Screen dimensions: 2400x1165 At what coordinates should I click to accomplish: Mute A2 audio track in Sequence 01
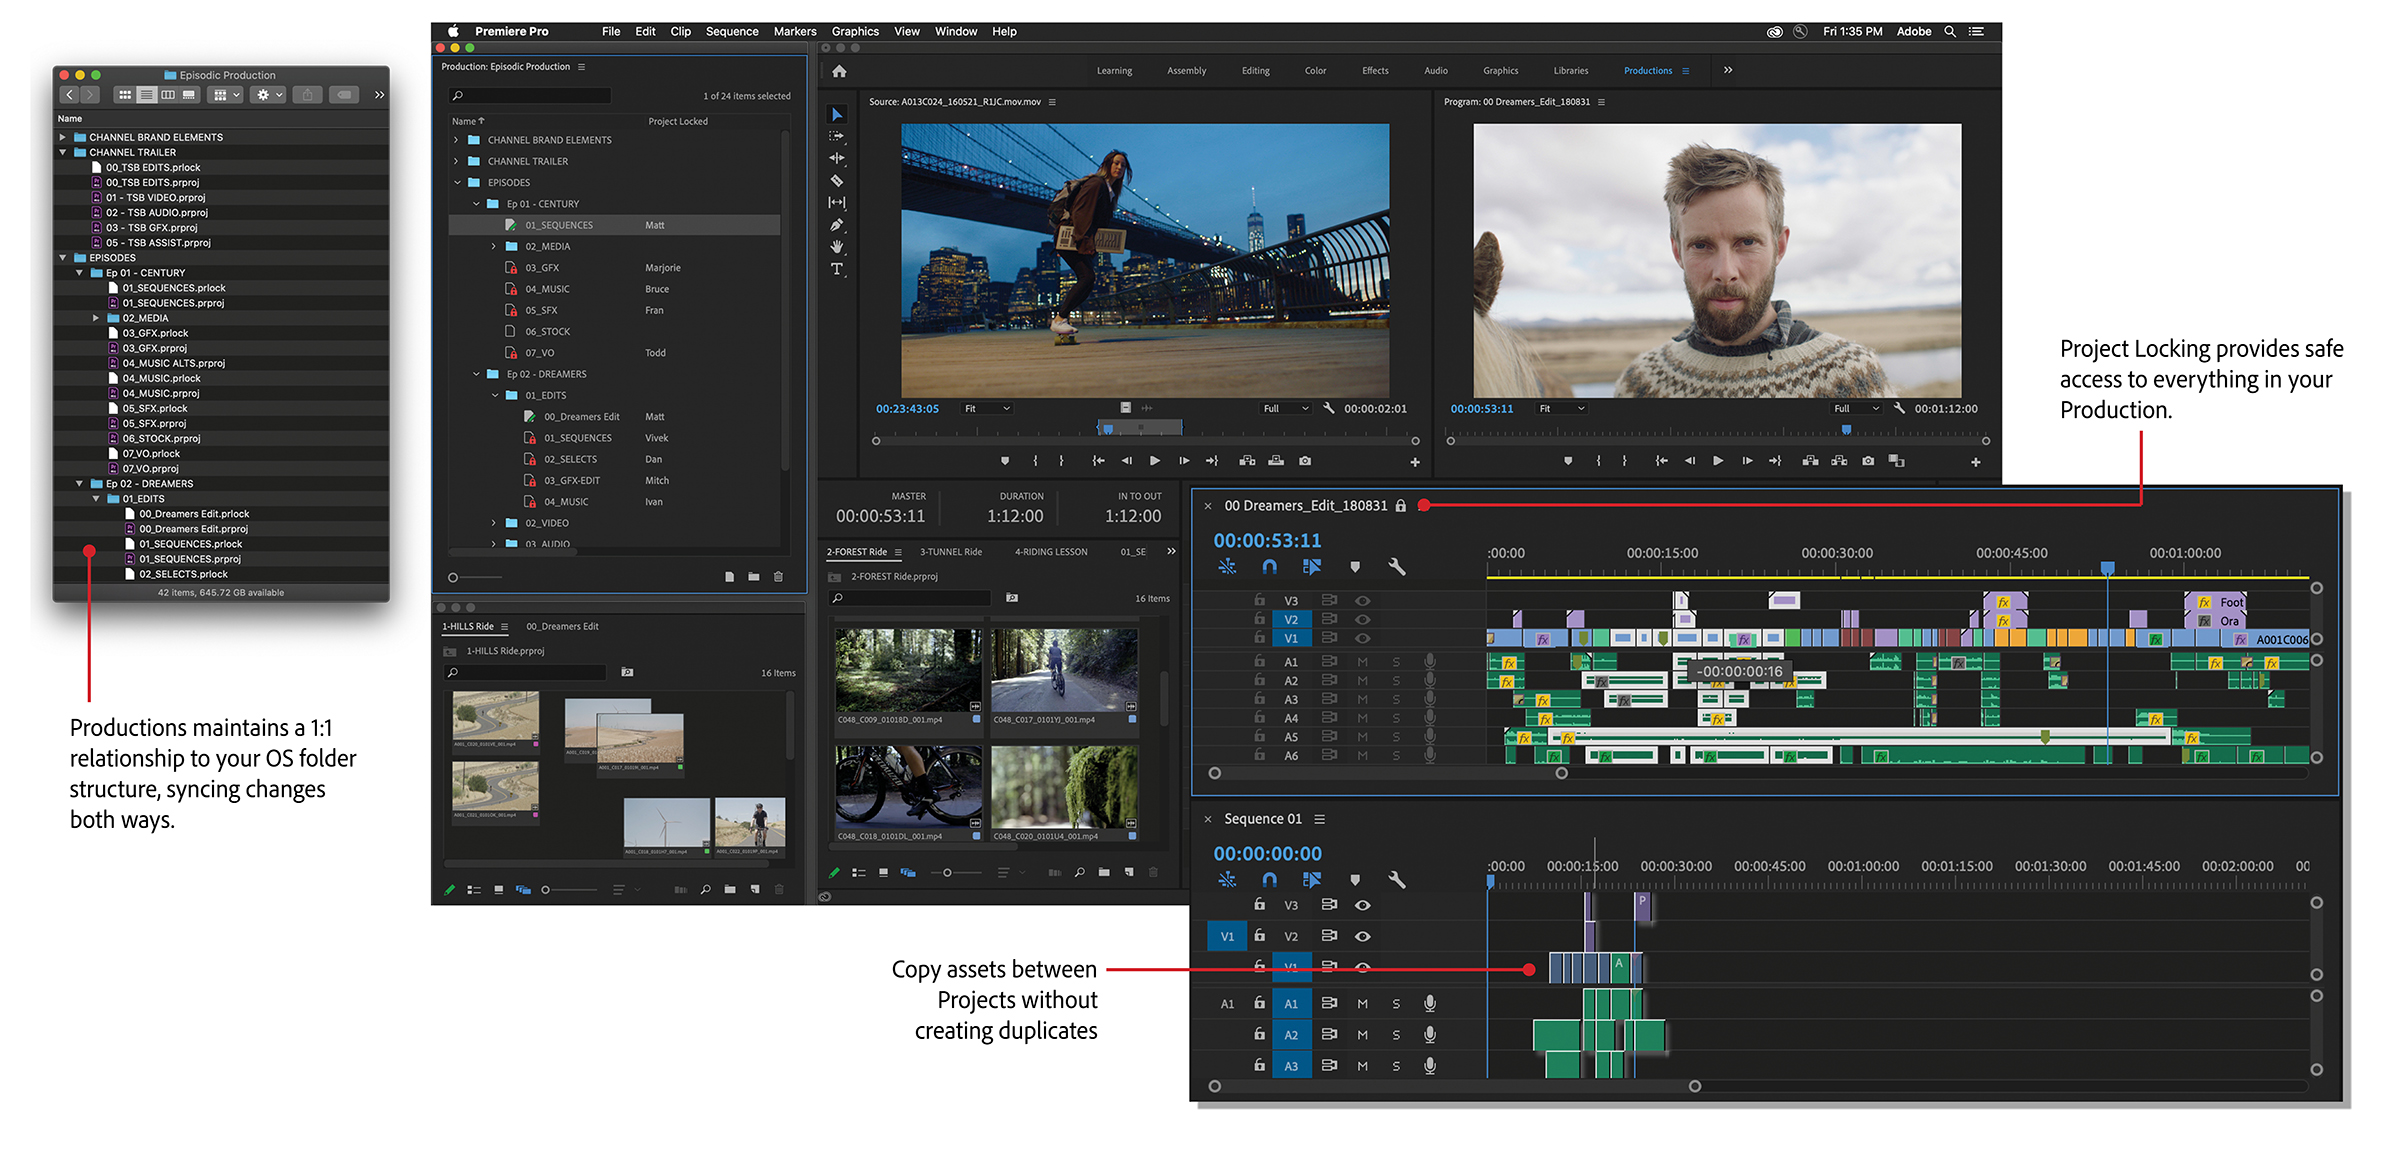pos(1352,1033)
